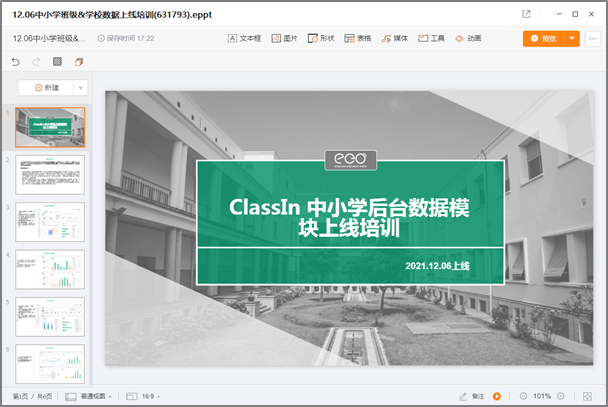Expand the preview button dropdown arrow
This screenshot has width=608, height=407.
click(572, 38)
